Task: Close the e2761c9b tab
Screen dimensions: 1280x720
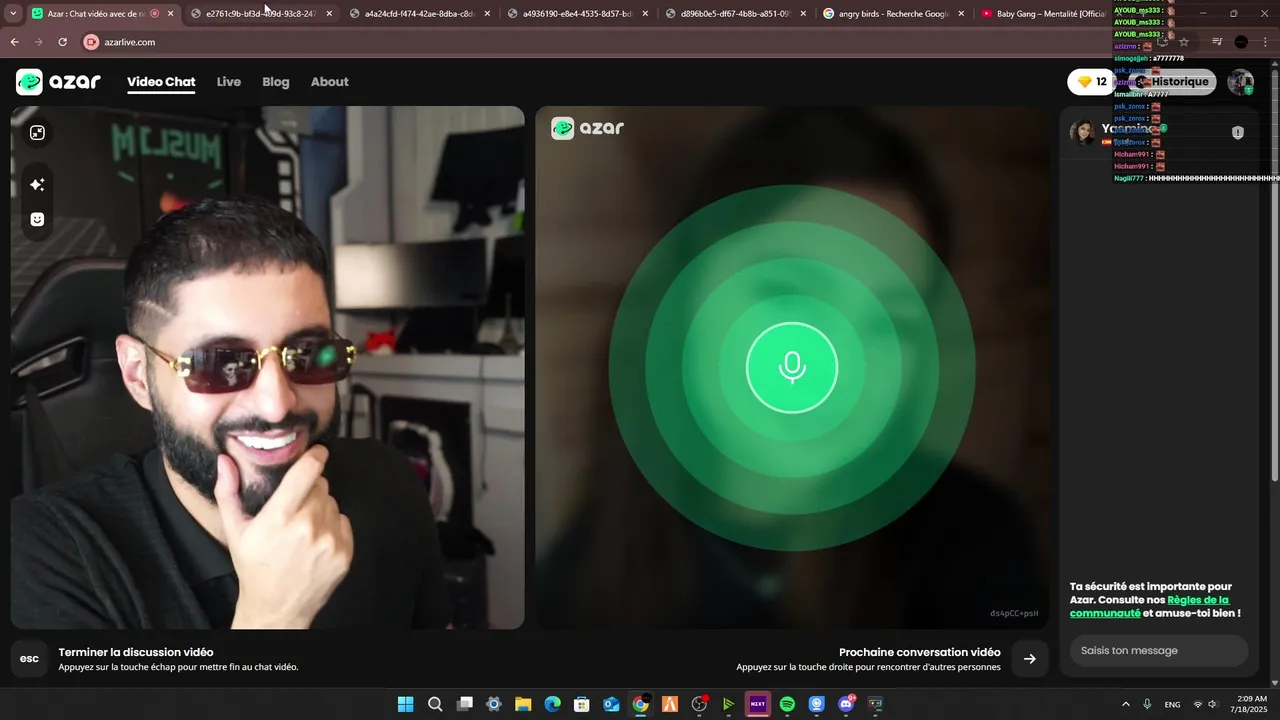Action: pyautogui.click(x=329, y=14)
